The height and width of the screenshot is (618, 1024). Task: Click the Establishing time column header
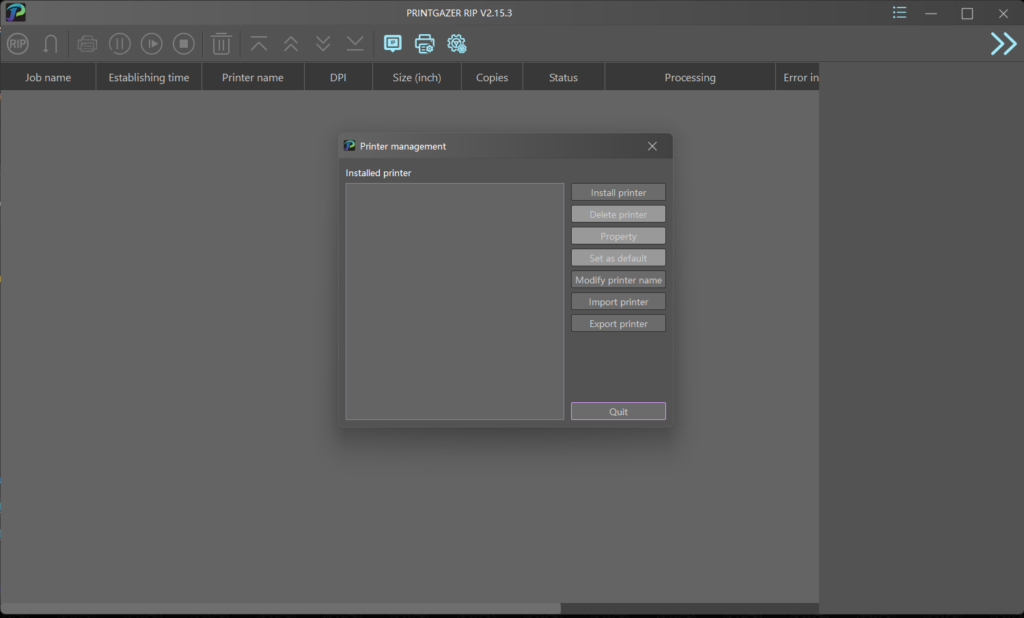(x=149, y=77)
